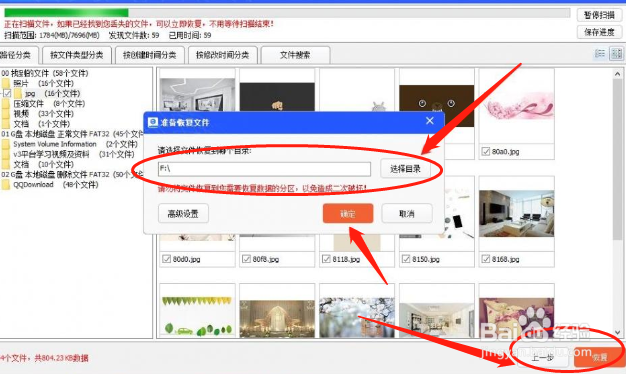The image size is (626, 374).
Task: Select cherry blossom thumbnail
Action: [x=357, y=317]
